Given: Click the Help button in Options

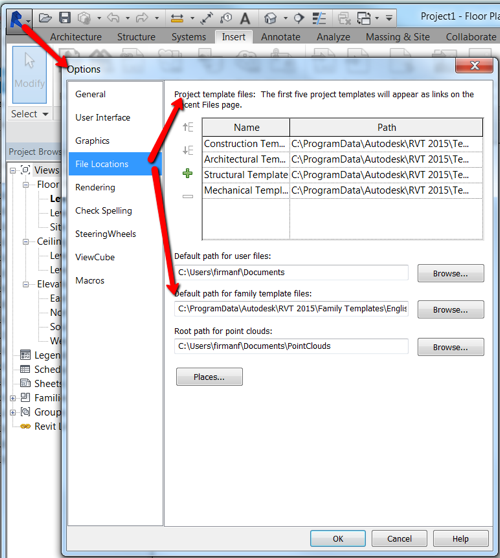Looking at the screenshot, I should pos(460,539).
